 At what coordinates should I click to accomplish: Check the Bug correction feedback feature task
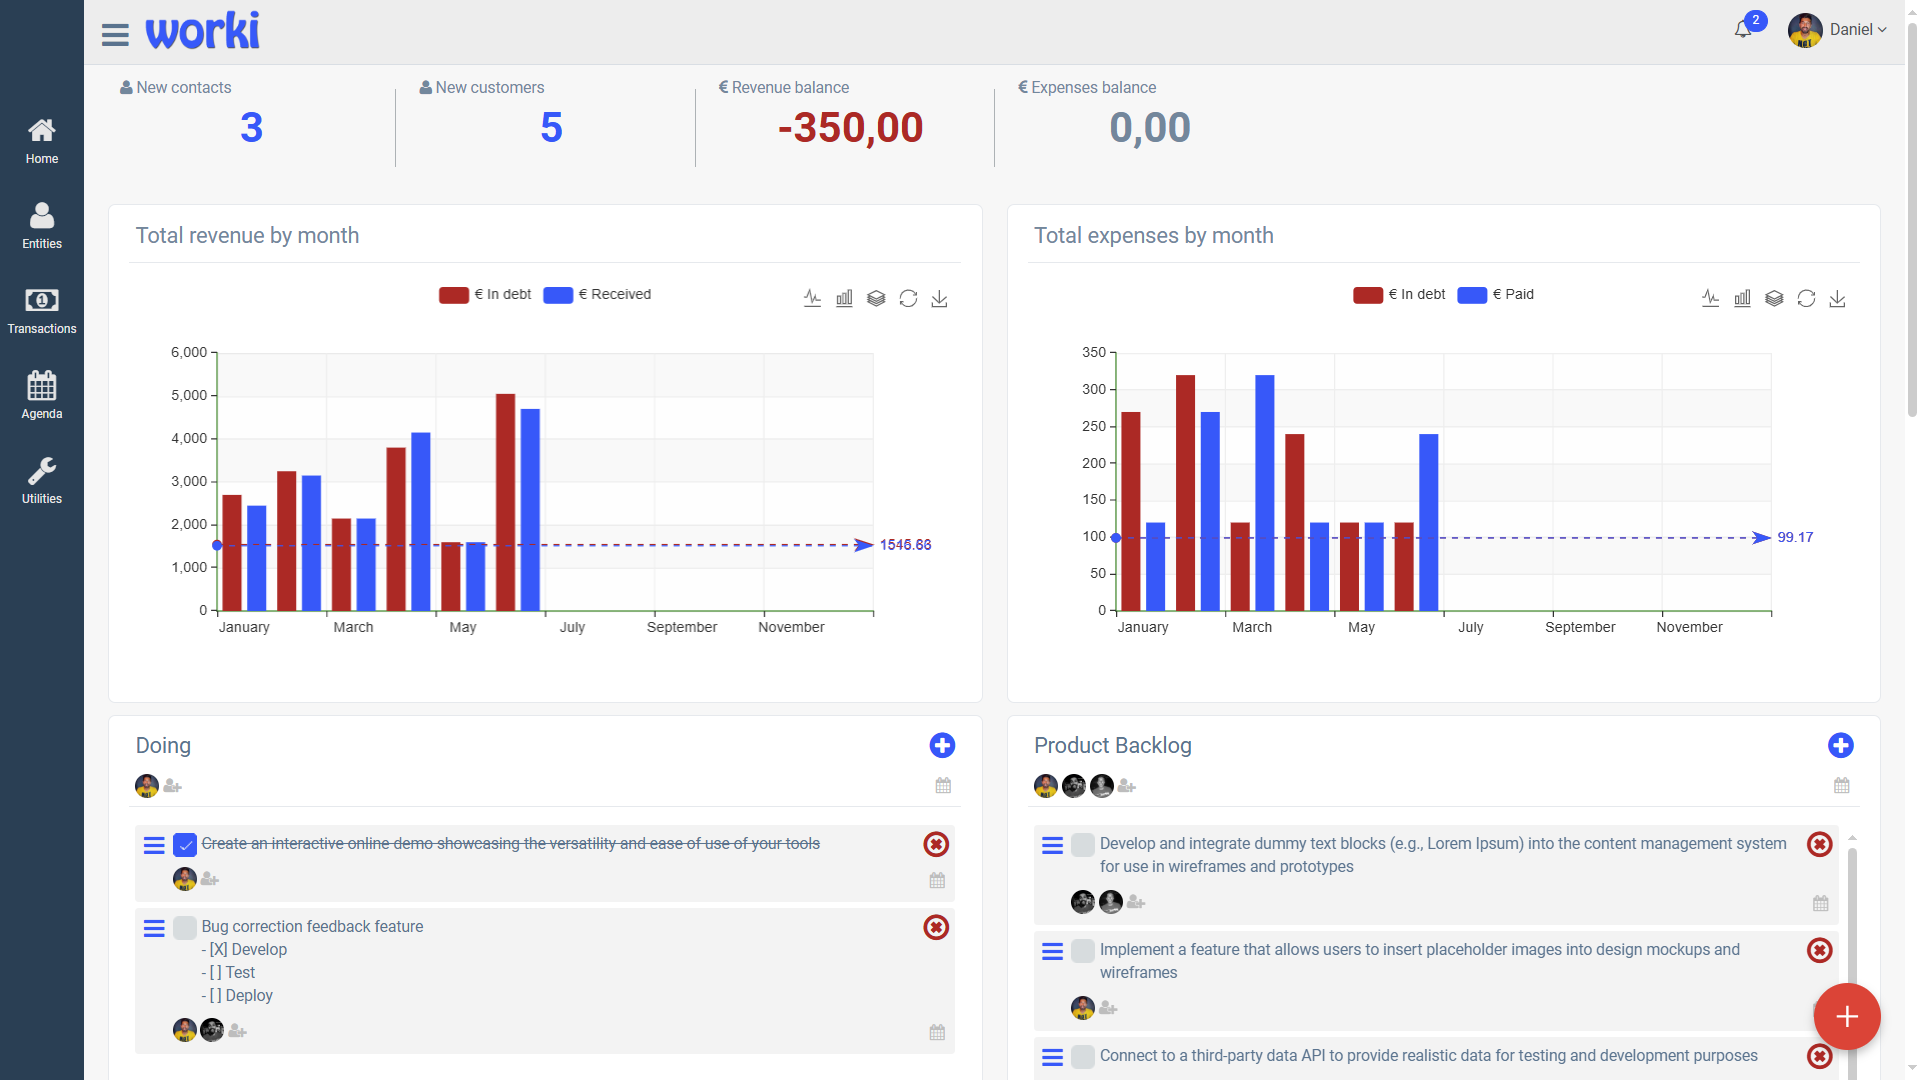tap(185, 928)
